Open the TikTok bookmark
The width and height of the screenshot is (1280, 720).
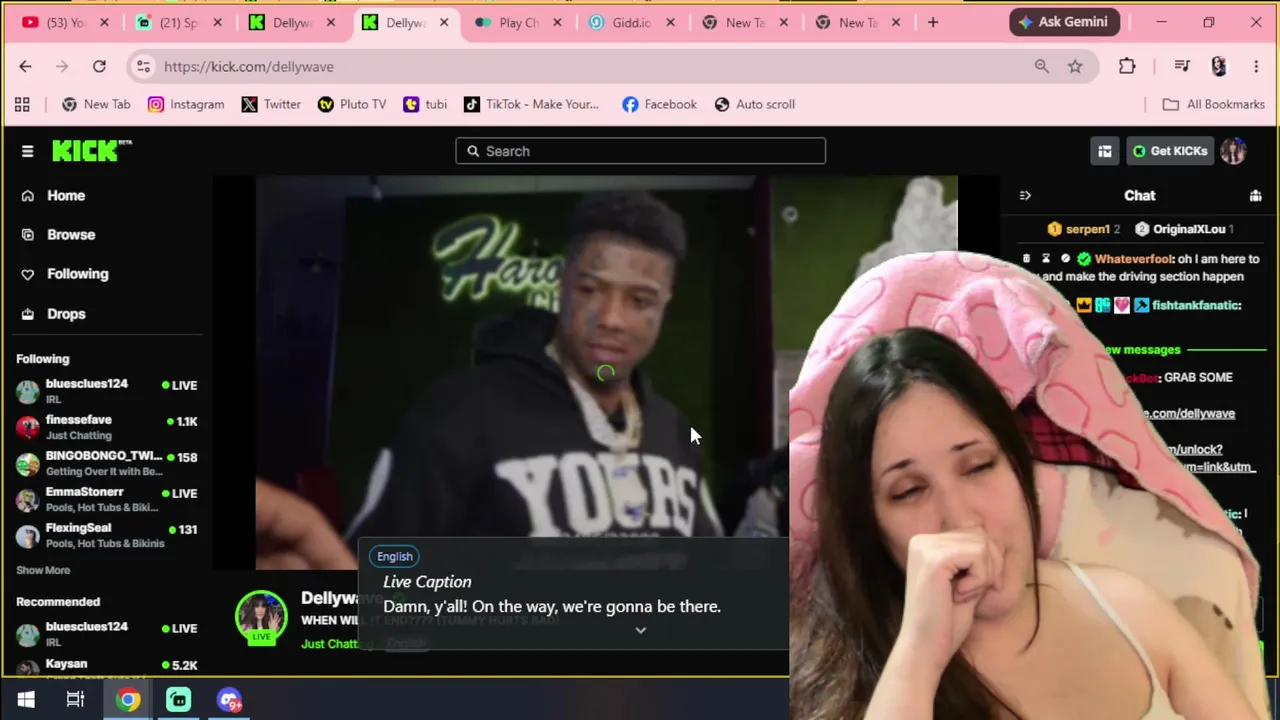click(x=531, y=104)
